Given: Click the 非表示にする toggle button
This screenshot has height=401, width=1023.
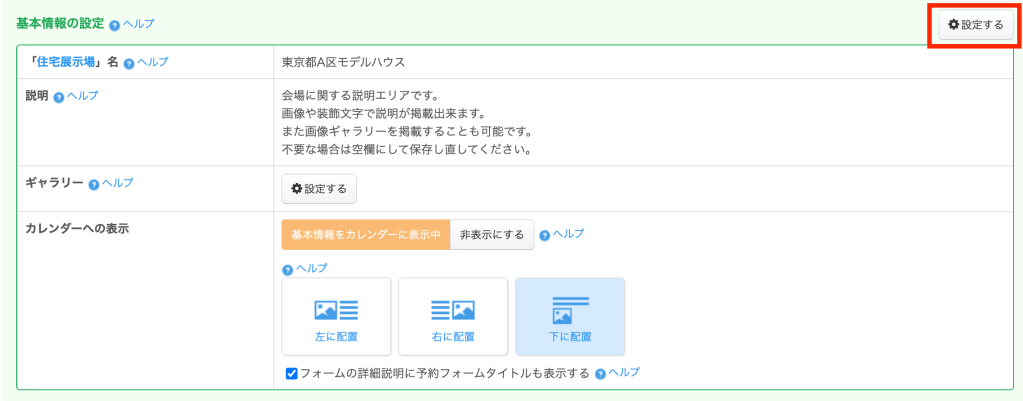Looking at the screenshot, I should coord(492,235).
